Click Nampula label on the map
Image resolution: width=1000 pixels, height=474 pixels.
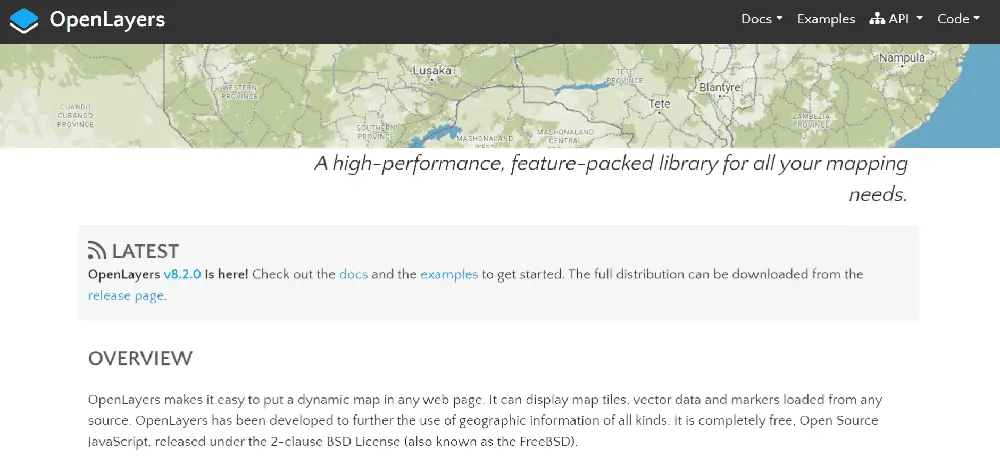coord(902,58)
